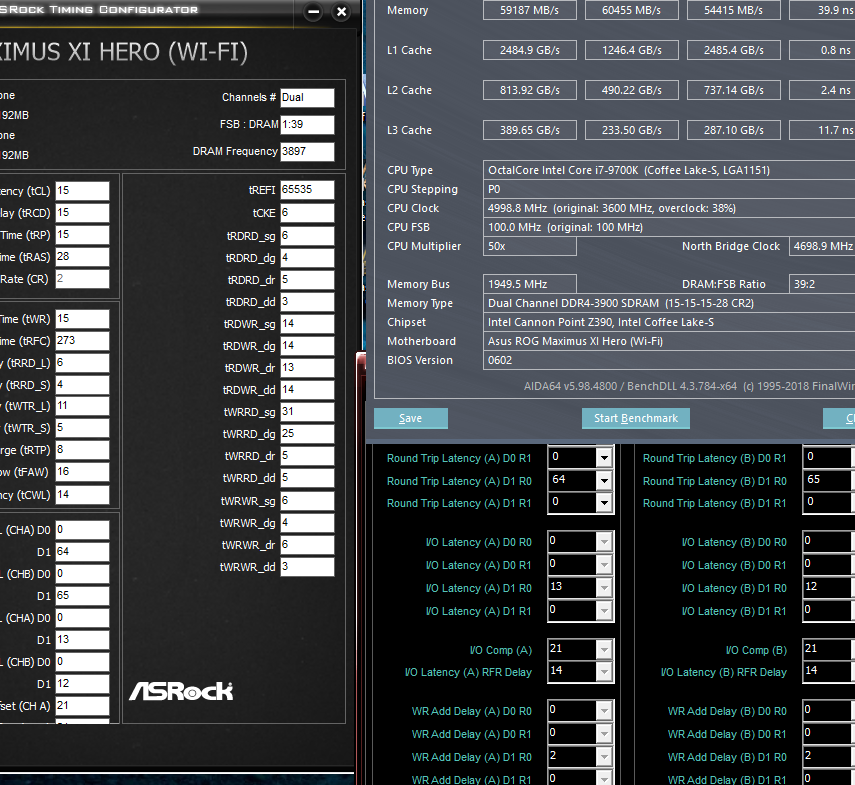Click the tCWL field showing 14

82,494
